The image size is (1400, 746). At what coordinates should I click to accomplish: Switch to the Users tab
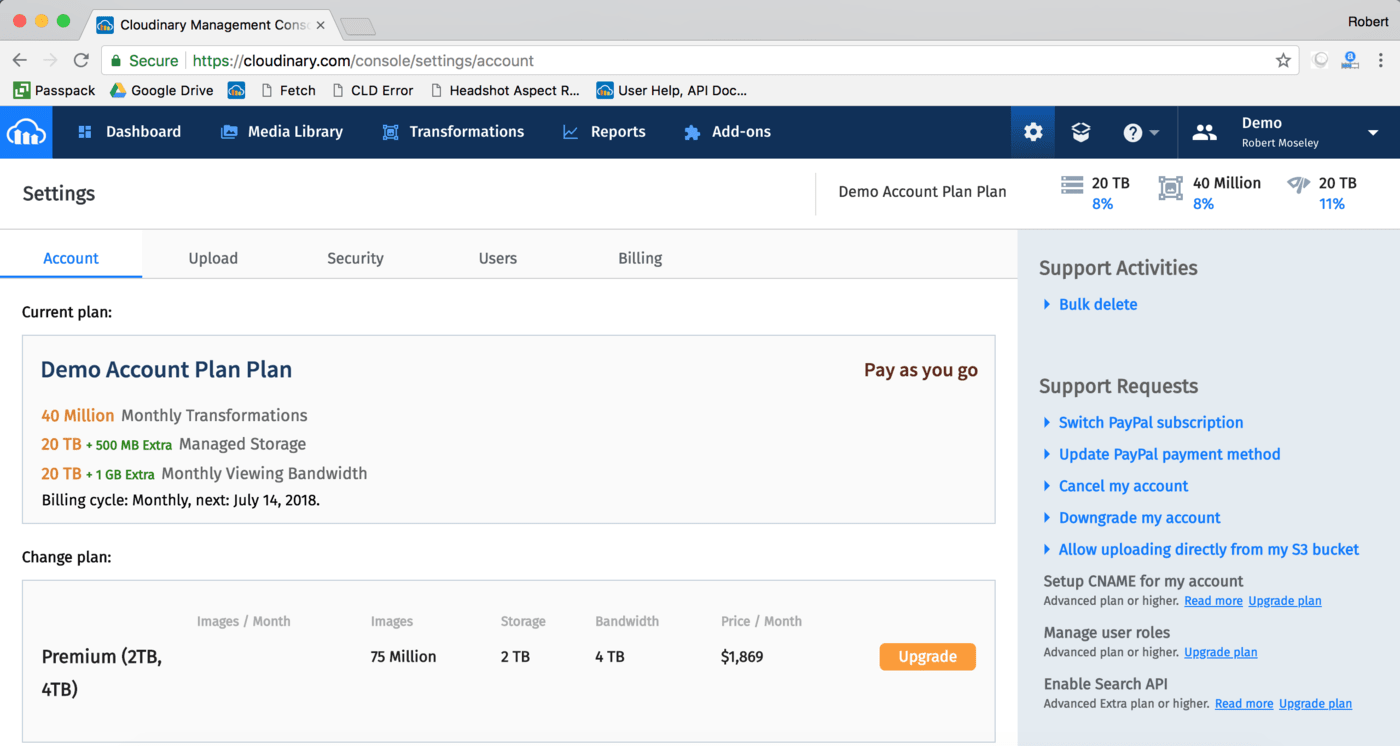(x=498, y=258)
